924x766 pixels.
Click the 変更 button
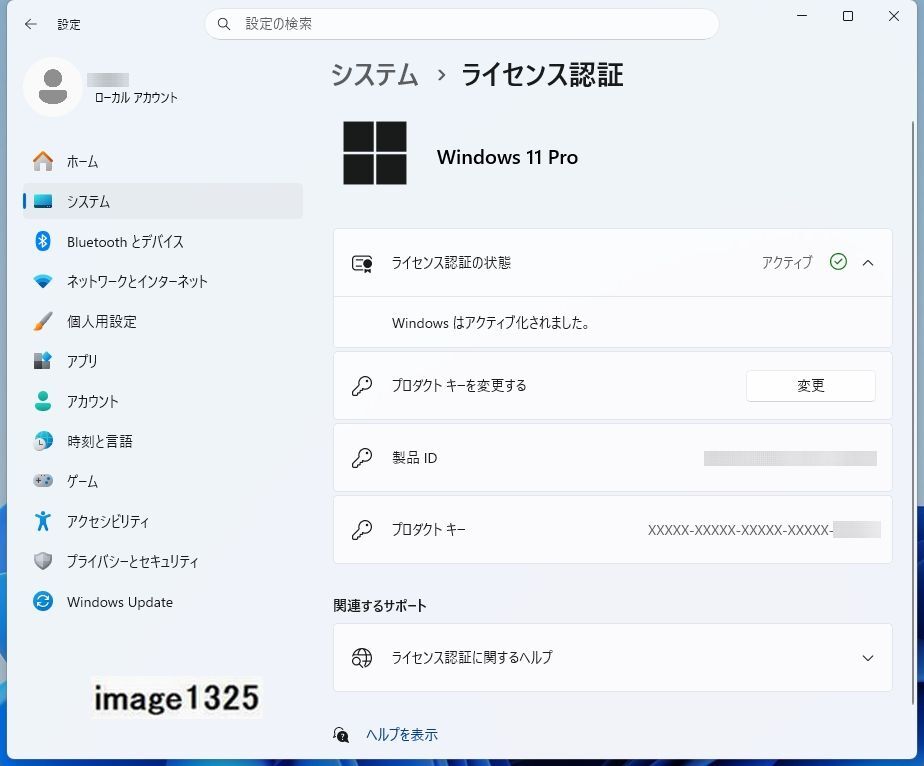(810, 386)
